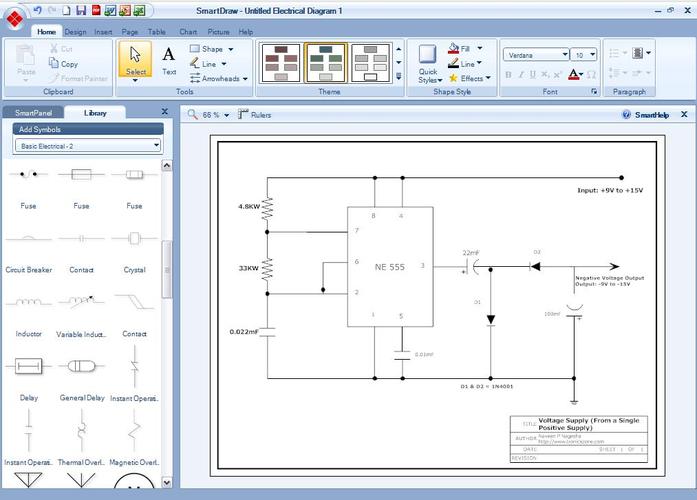Toggle bold text formatting
The height and width of the screenshot is (500, 697).
(508, 75)
